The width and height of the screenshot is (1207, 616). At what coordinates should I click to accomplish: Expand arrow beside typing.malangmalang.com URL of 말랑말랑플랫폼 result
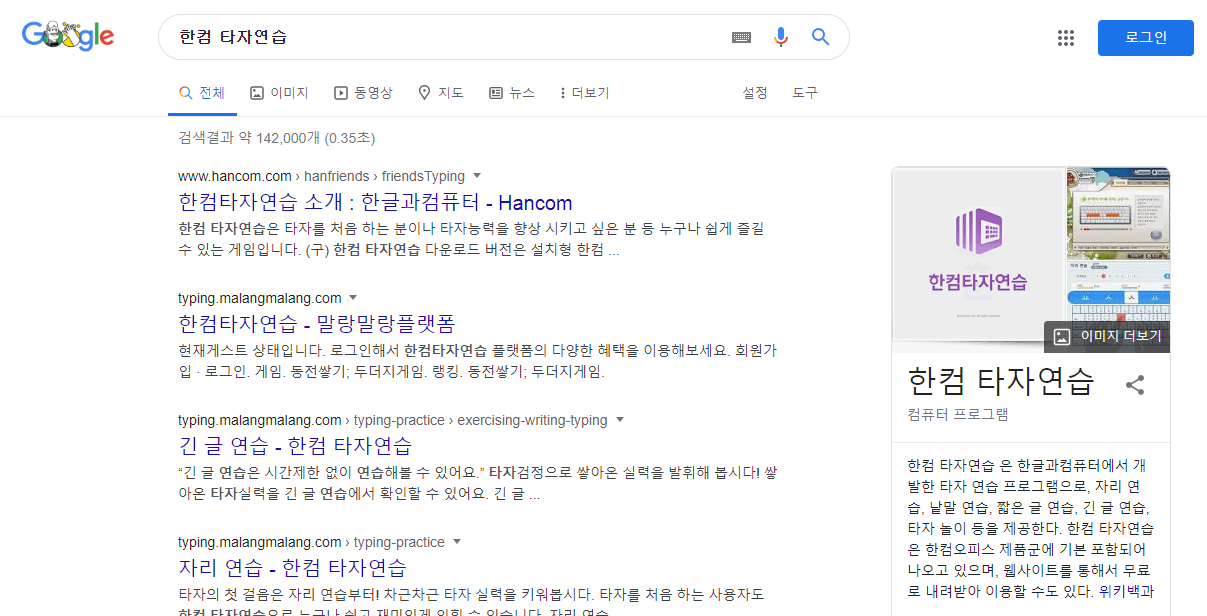(x=353, y=298)
